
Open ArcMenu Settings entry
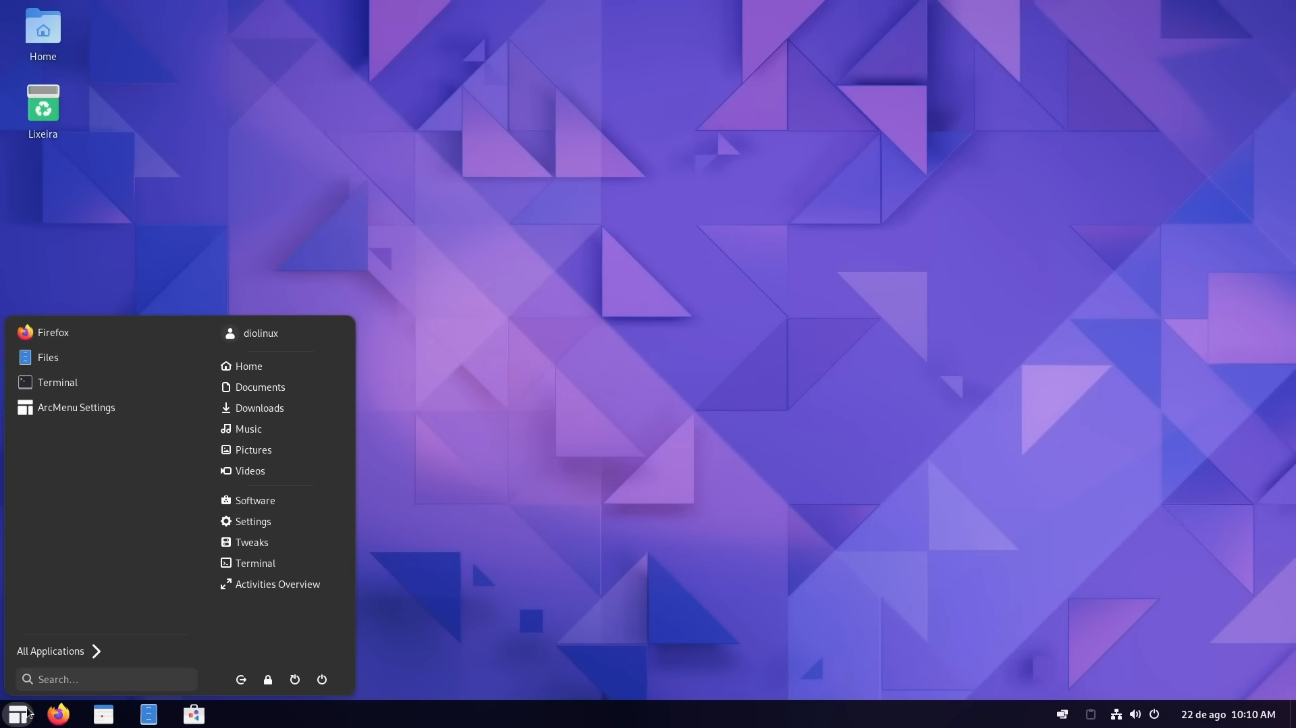click(76, 407)
